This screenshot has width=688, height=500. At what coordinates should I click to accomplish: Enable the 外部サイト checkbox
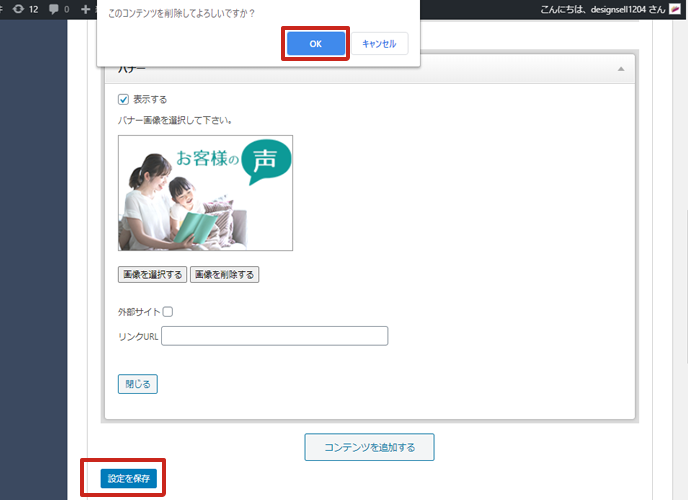pos(168,312)
